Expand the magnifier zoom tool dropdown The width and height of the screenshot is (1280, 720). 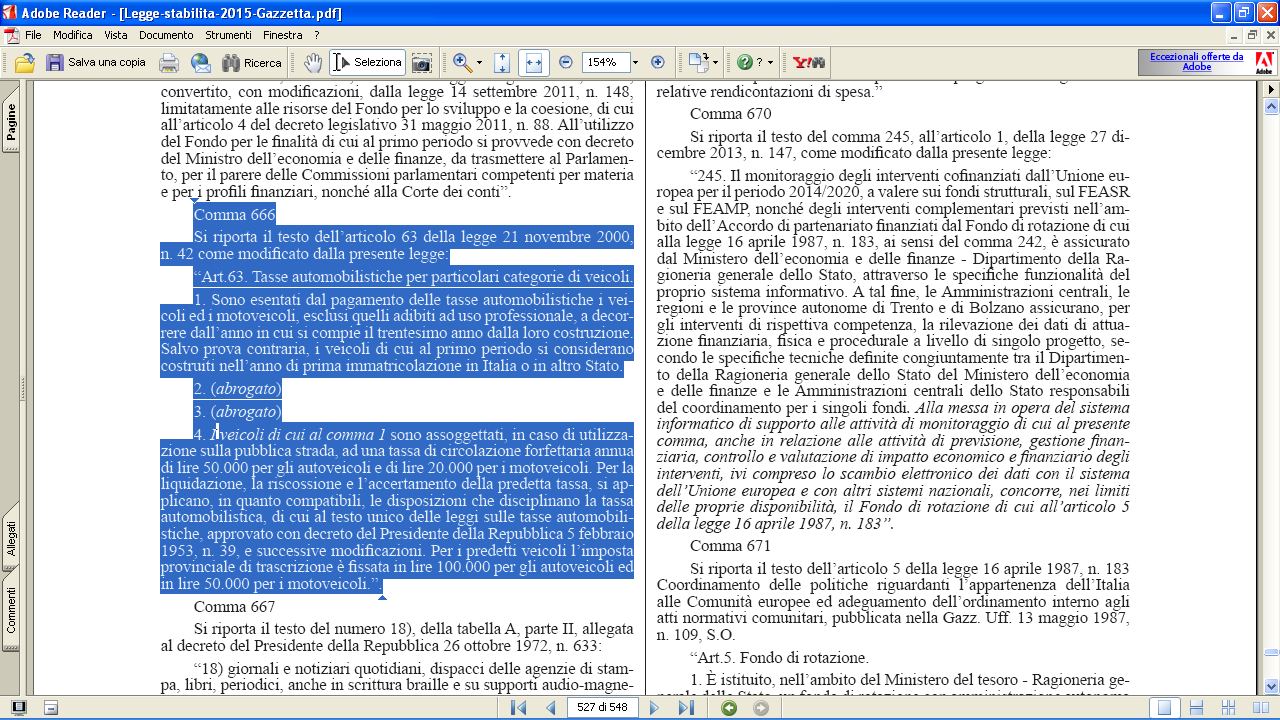click(x=479, y=62)
